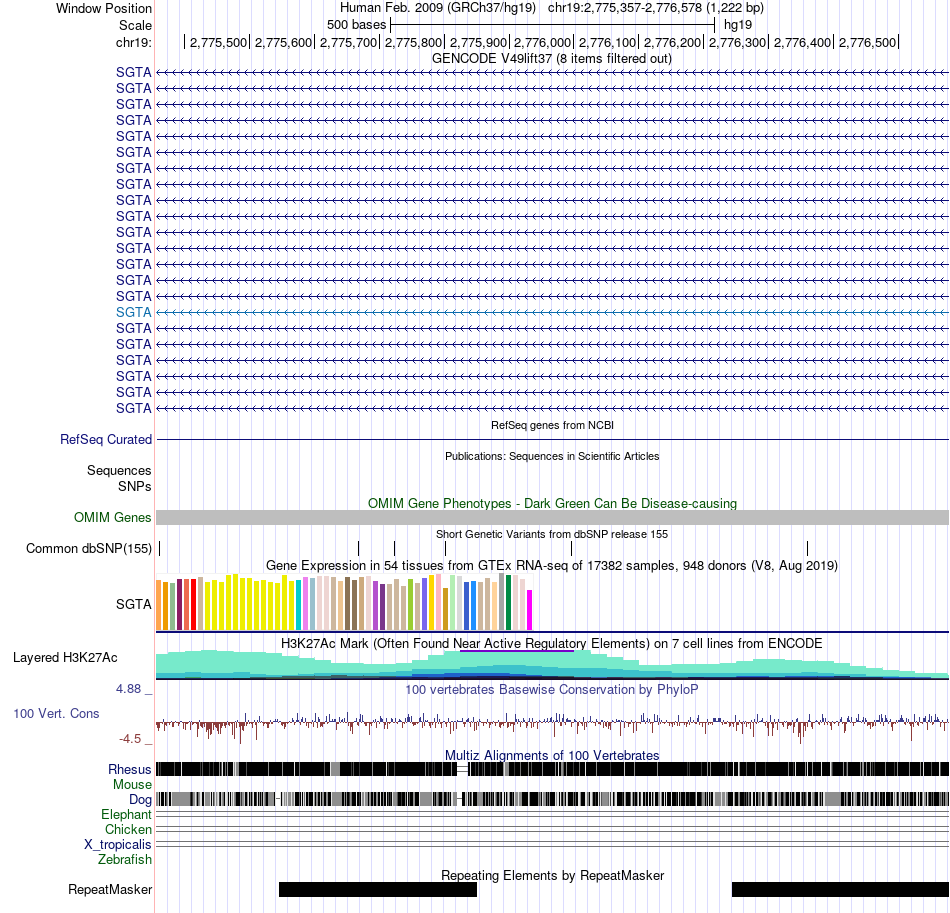
Task: Click the light-blue highlighted SGTA transcript label
Action: coord(133,312)
